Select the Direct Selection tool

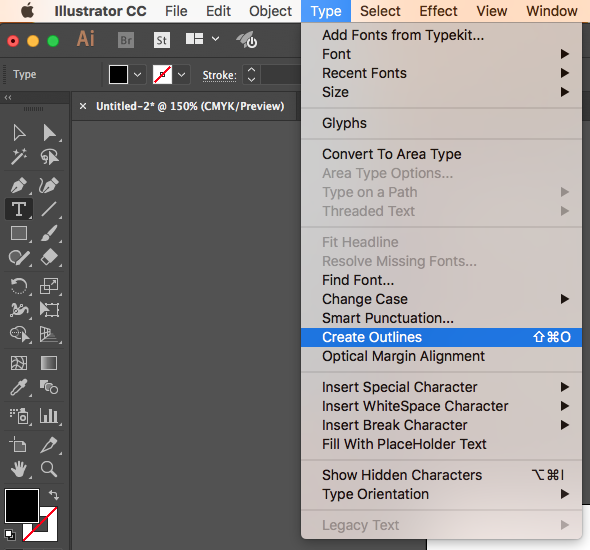coord(49,133)
